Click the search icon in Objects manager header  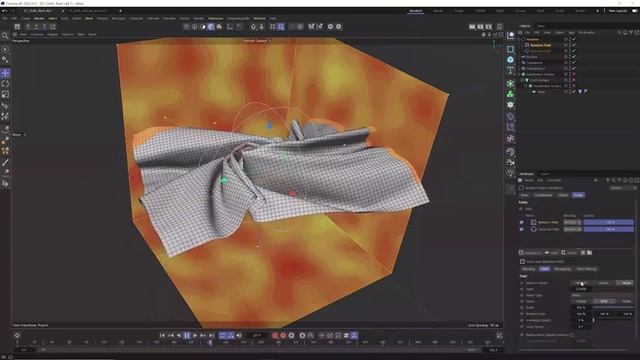[619, 32]
